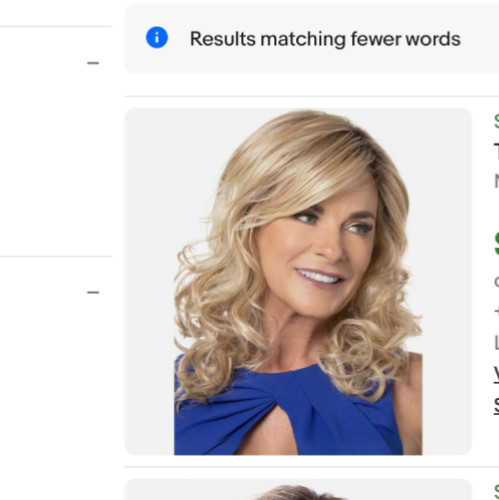
Task: Open the cut-off listing title beside the wig photo
Action: pyautogui.click(x=497, y=151)
